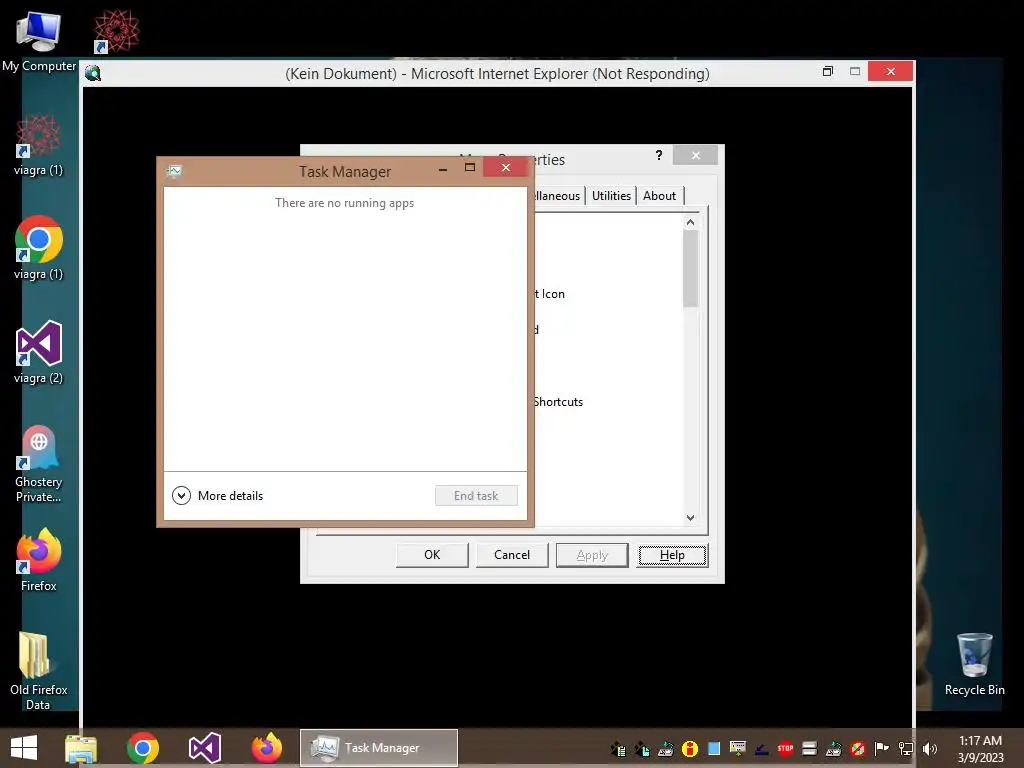Click the Internet Explorer title bar icon
This screenshot has height=768, width=1024.
[x=93, y=74]
